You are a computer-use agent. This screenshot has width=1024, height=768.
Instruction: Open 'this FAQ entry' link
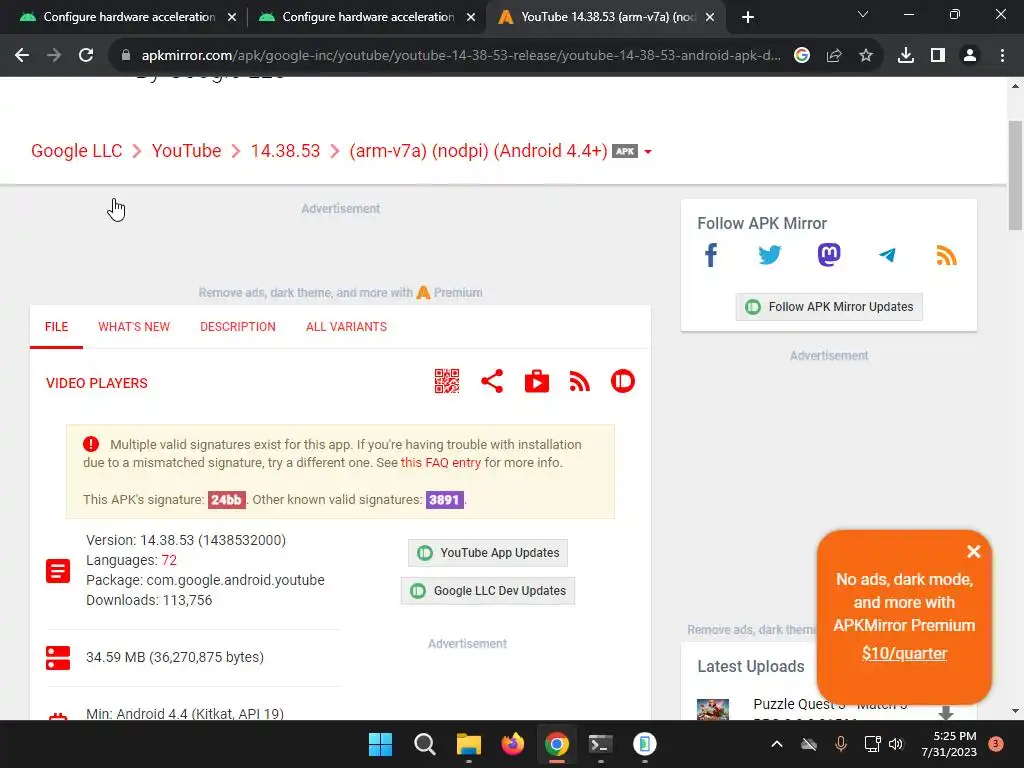pos(441,462)
